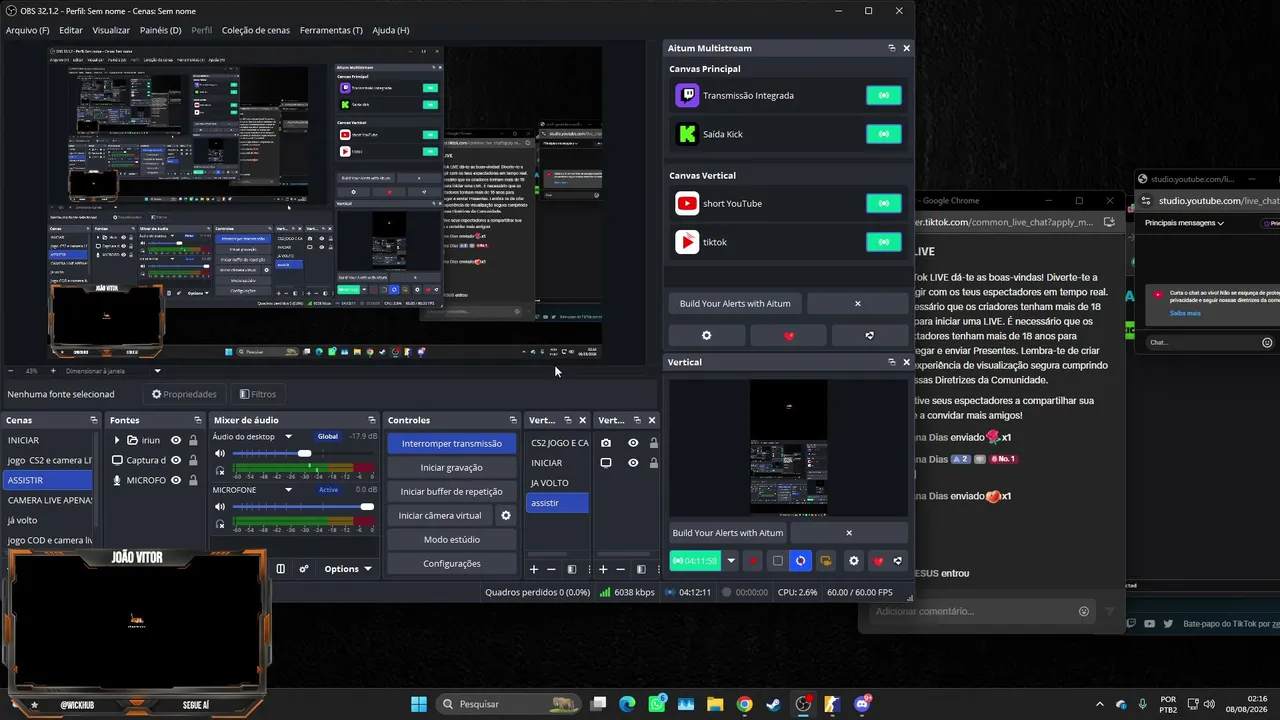
Task: Click Iniciar câmera virtual button
Action: (440, 516)
